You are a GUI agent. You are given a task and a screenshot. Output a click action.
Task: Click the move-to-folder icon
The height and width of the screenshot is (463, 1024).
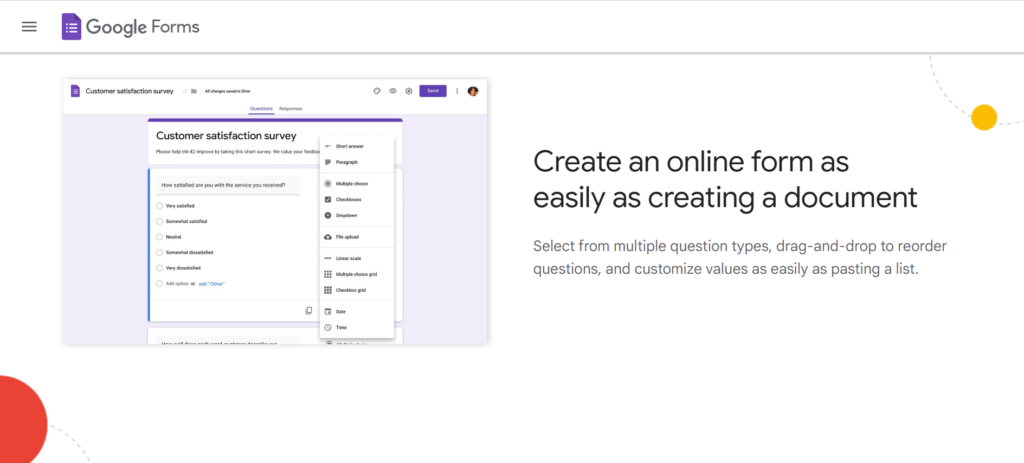(x=194, y=91)
